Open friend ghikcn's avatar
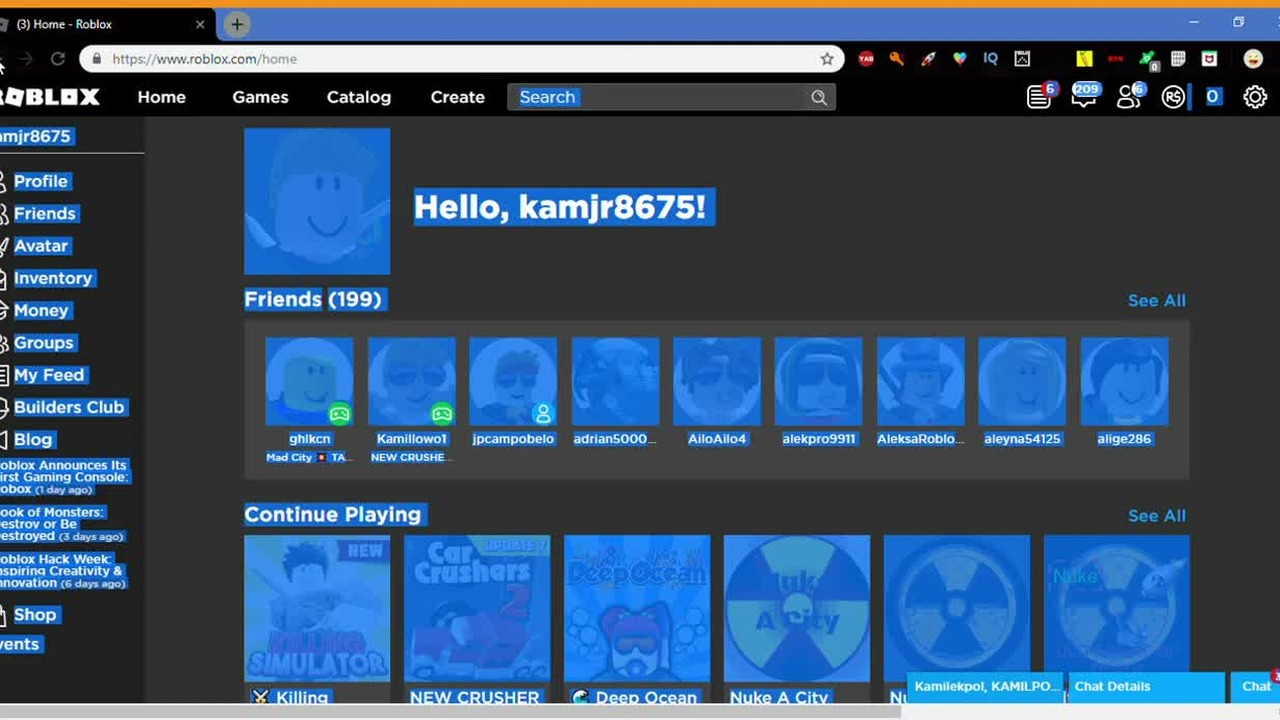The image size is (1280, 720). [309, 382]
